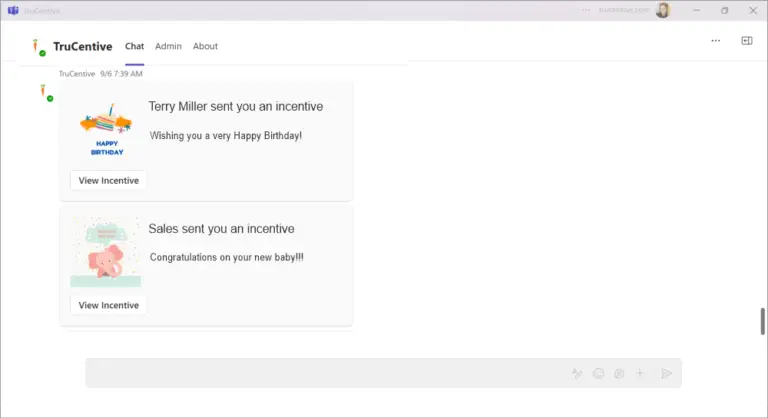This screenshot has width=768, height=418.
Task: Click the TruCentive 9/6 7:39 AM timestamp
Action: 100,74
